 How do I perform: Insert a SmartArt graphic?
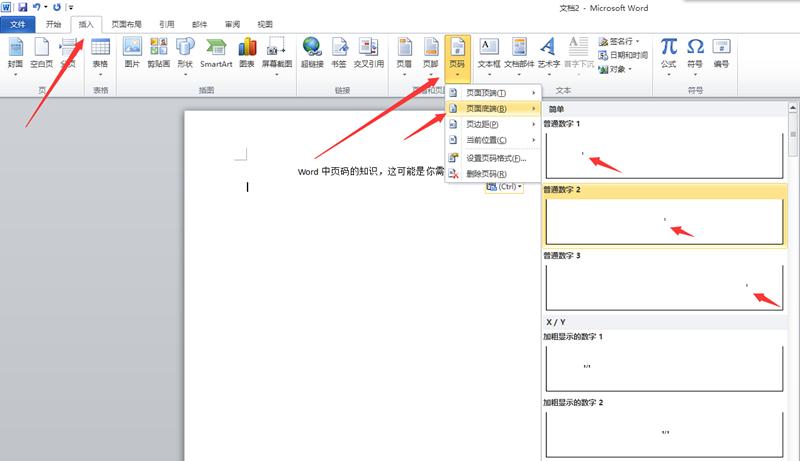click(216, 55)
